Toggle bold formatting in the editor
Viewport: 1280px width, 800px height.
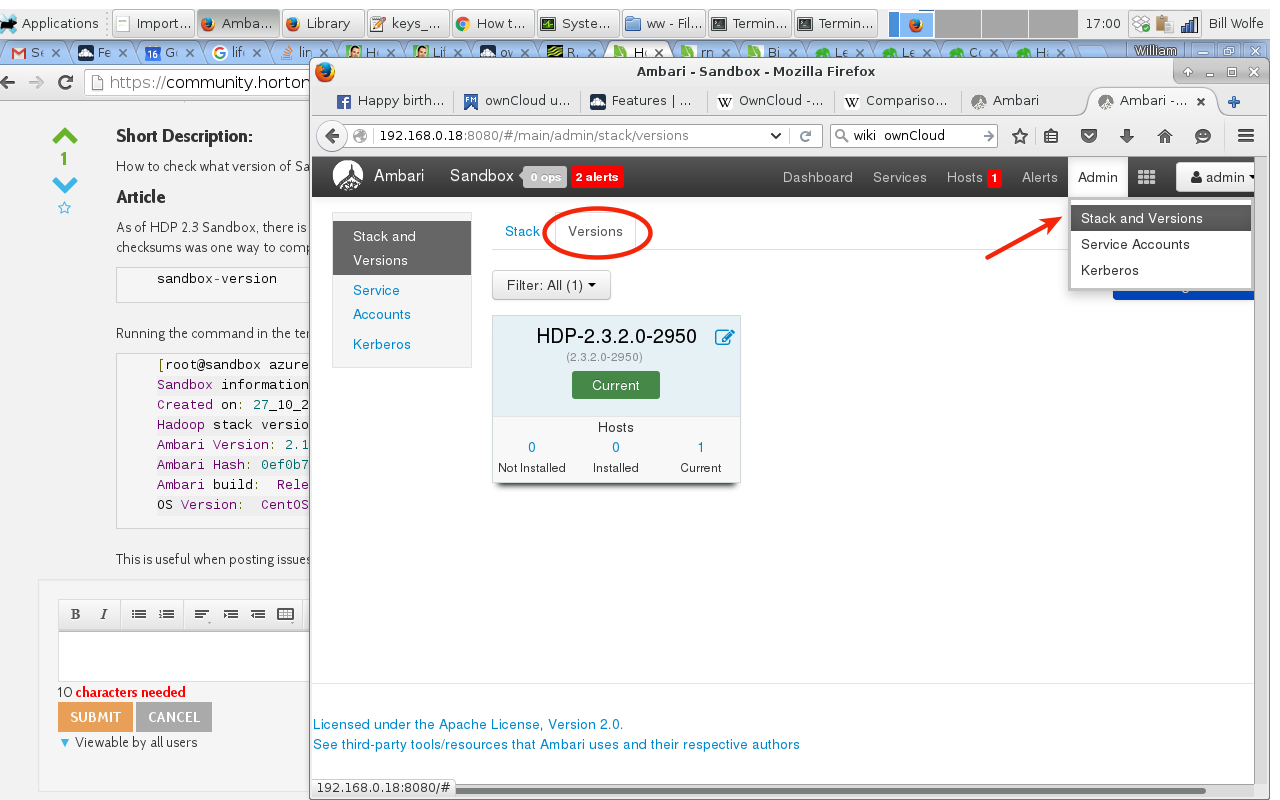76,614
